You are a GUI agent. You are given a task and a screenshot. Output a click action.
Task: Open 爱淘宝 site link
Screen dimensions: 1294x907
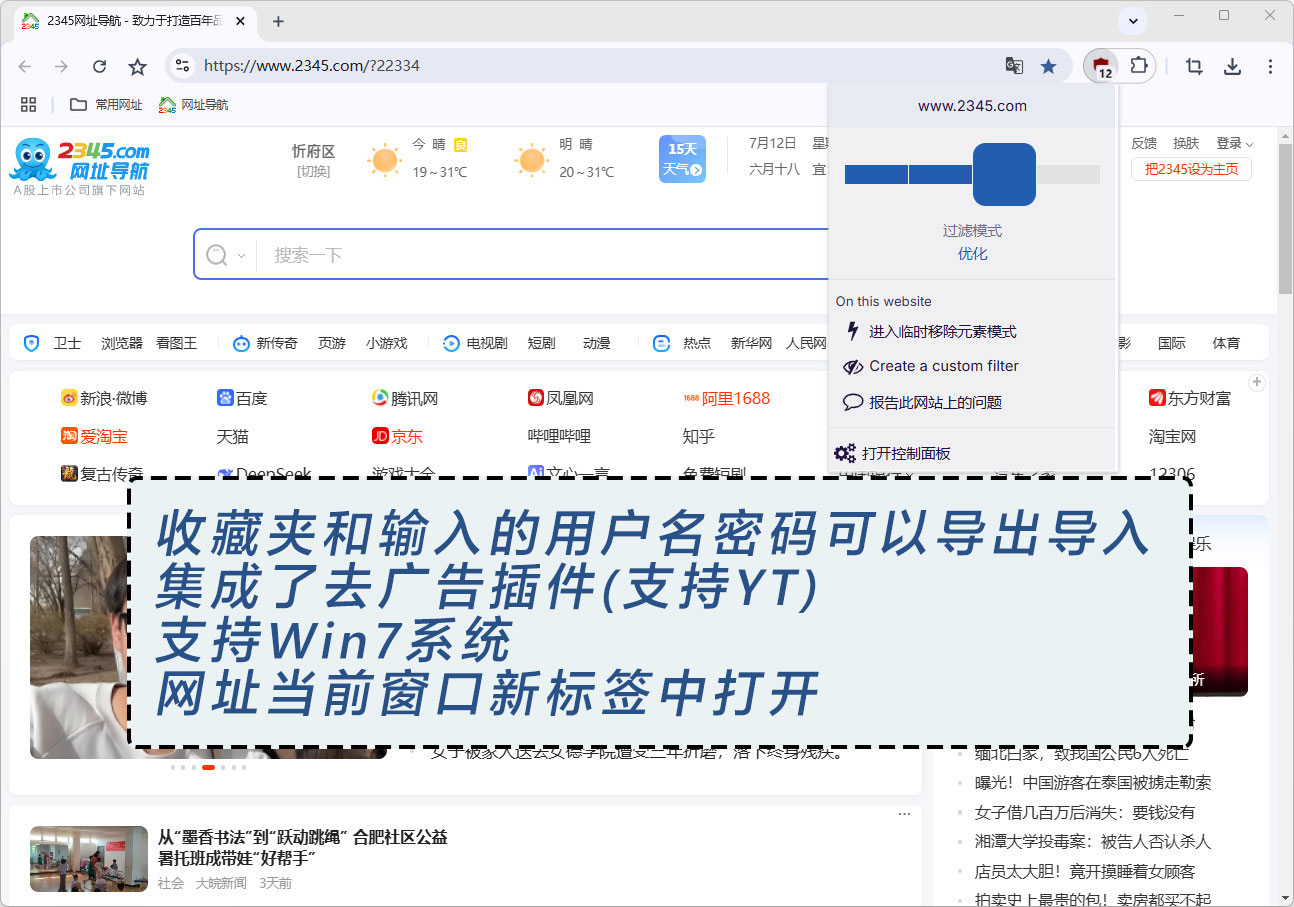[x=94, y=436]
